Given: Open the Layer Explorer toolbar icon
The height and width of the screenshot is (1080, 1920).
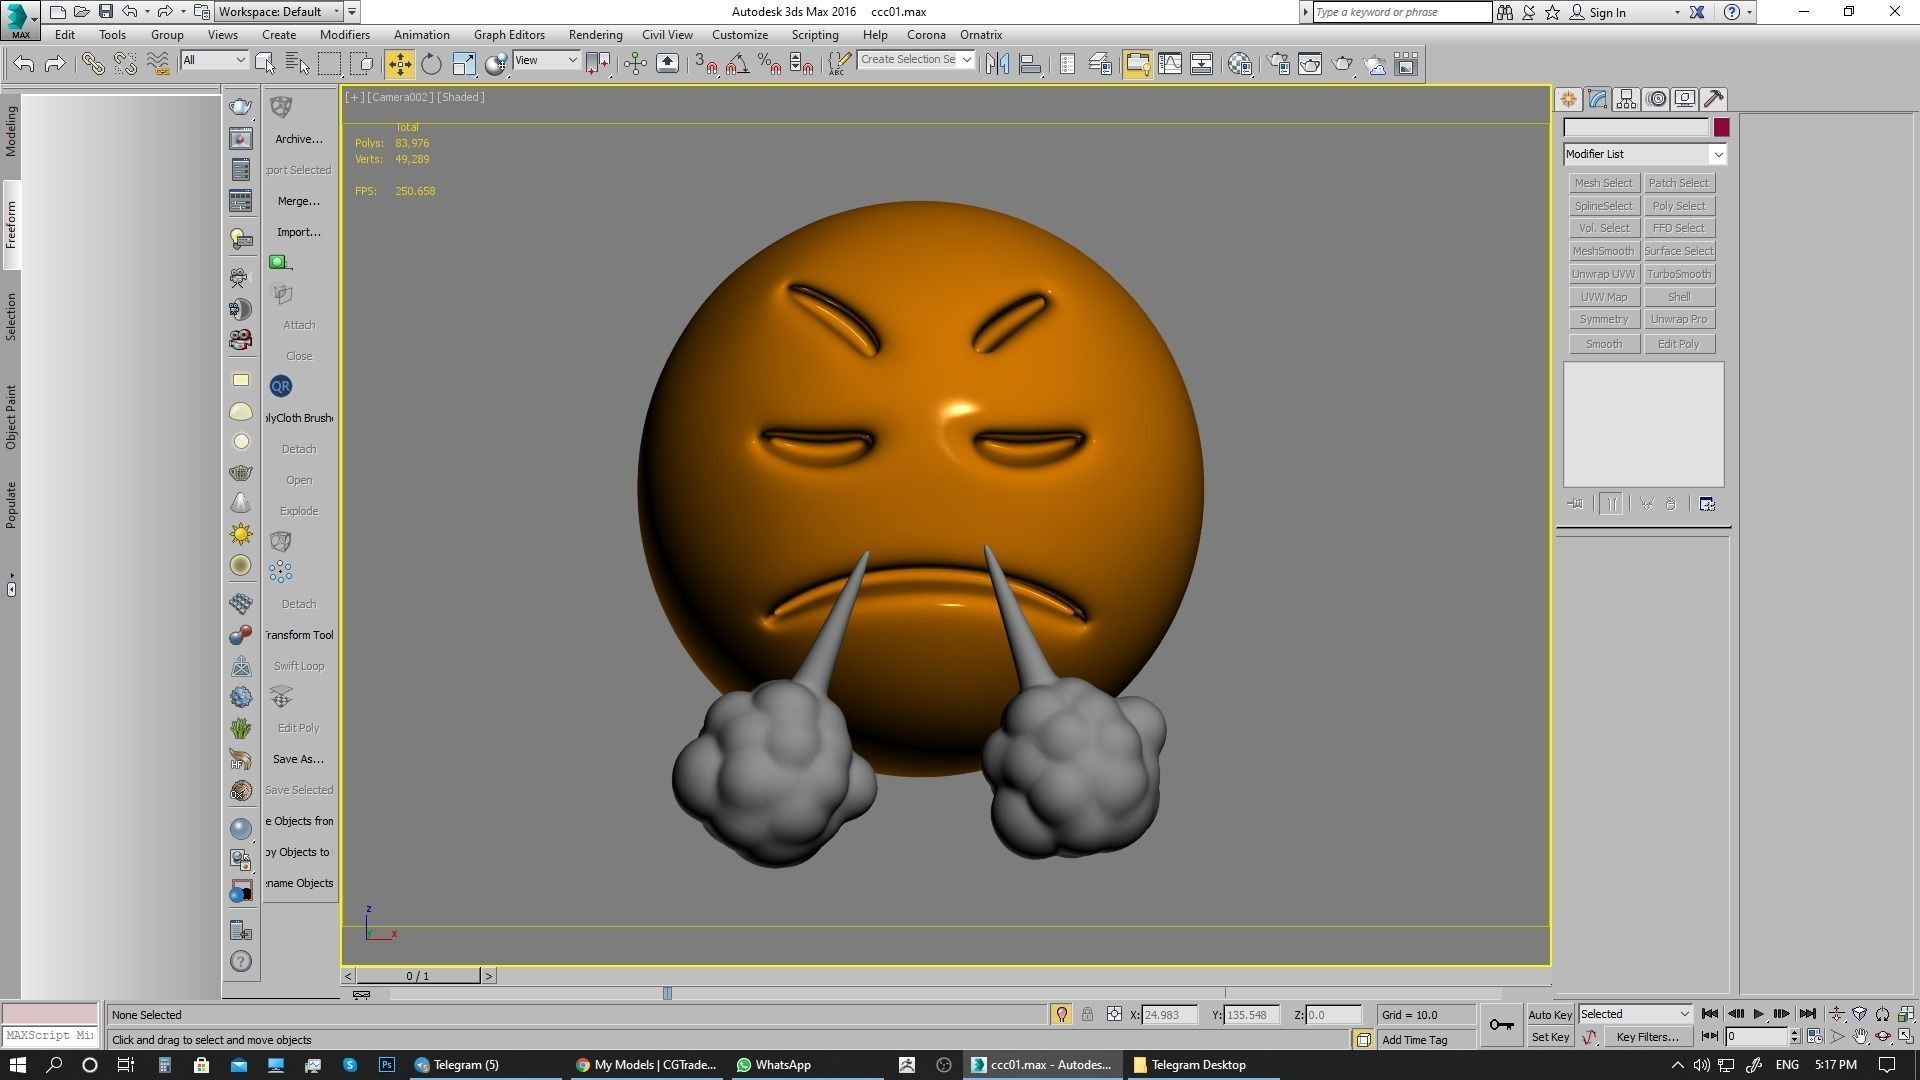Looking at the screenshot, I should pyautogui.click(x=1100, y=64).
